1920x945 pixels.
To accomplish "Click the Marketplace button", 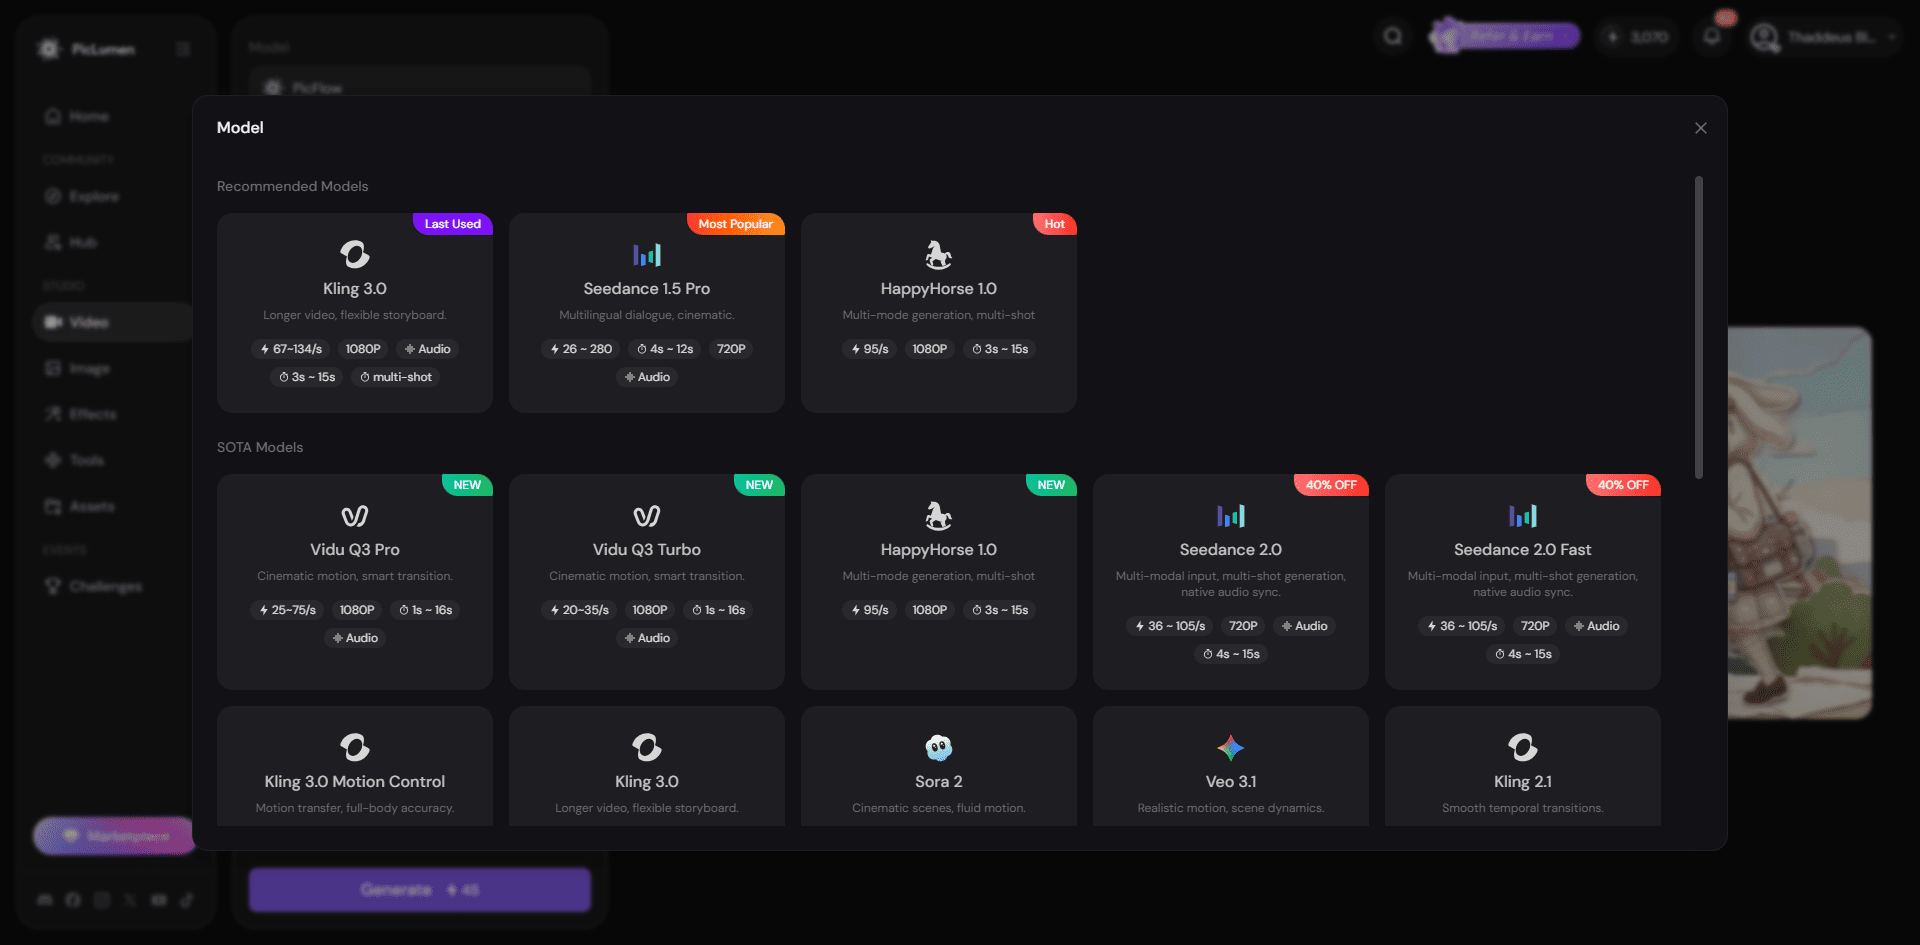I will click(115, 836).
